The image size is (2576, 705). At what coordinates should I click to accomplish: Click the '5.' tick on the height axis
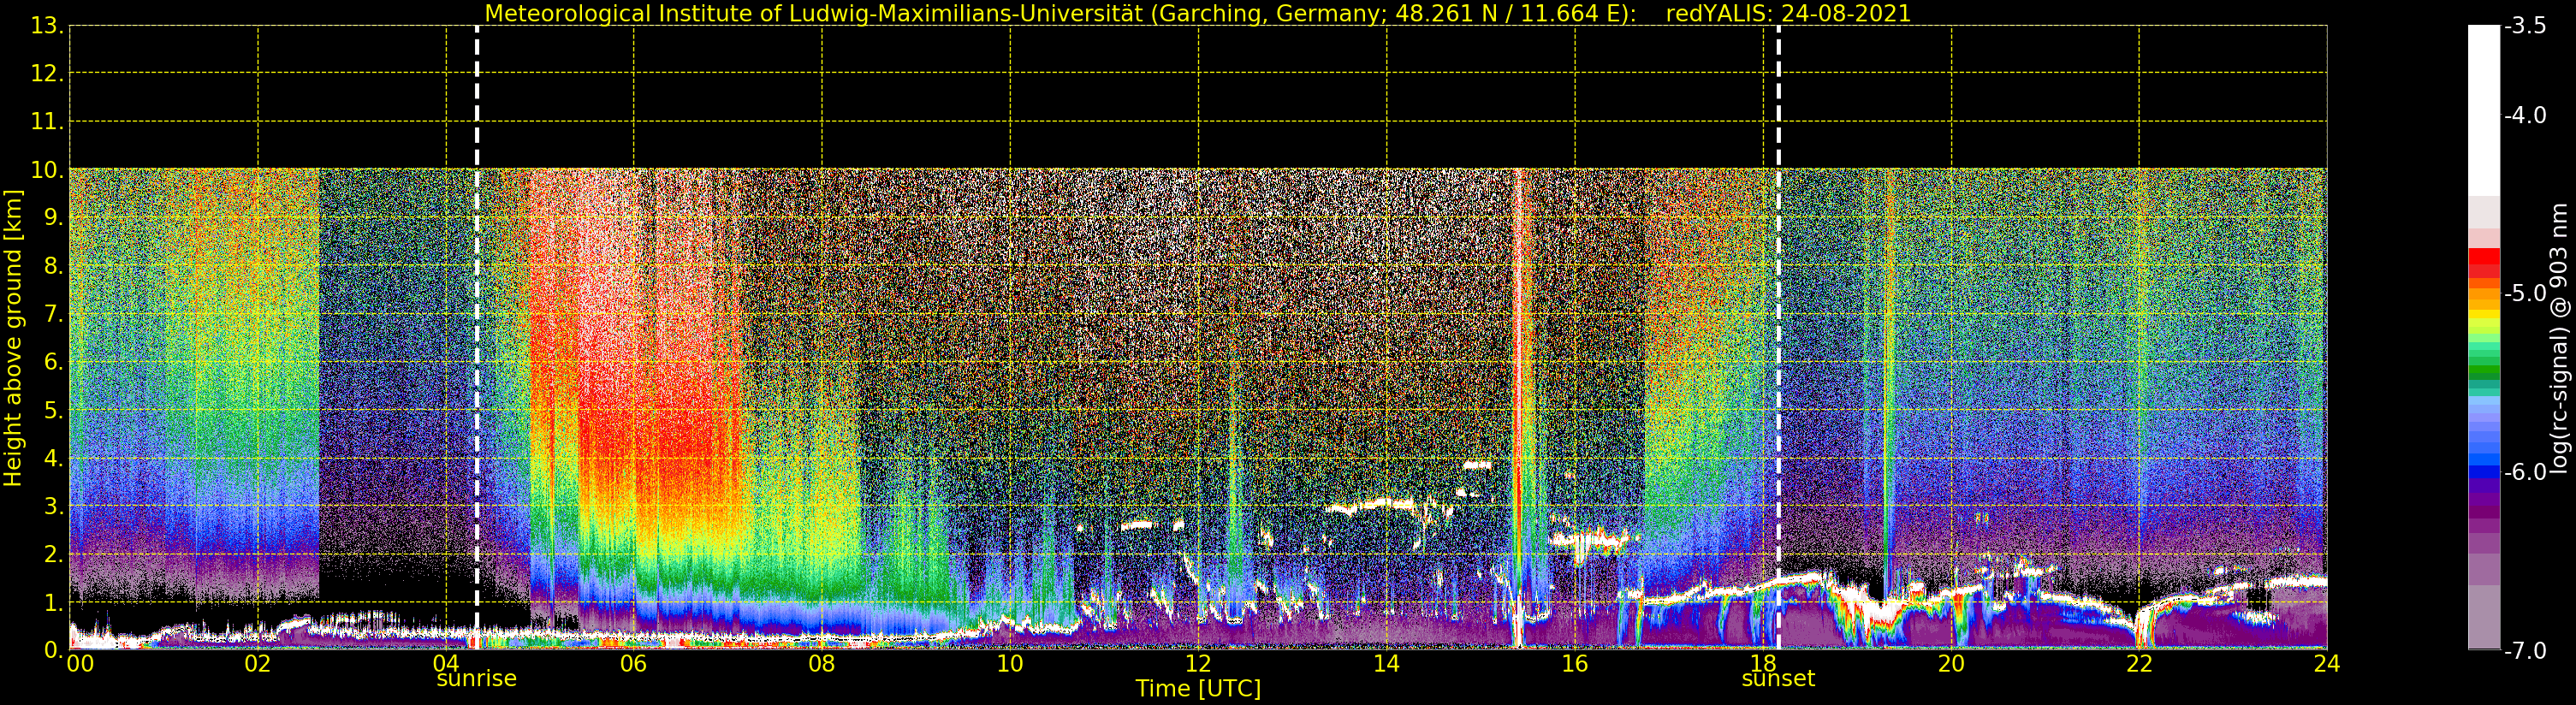(x=53, y=410)
